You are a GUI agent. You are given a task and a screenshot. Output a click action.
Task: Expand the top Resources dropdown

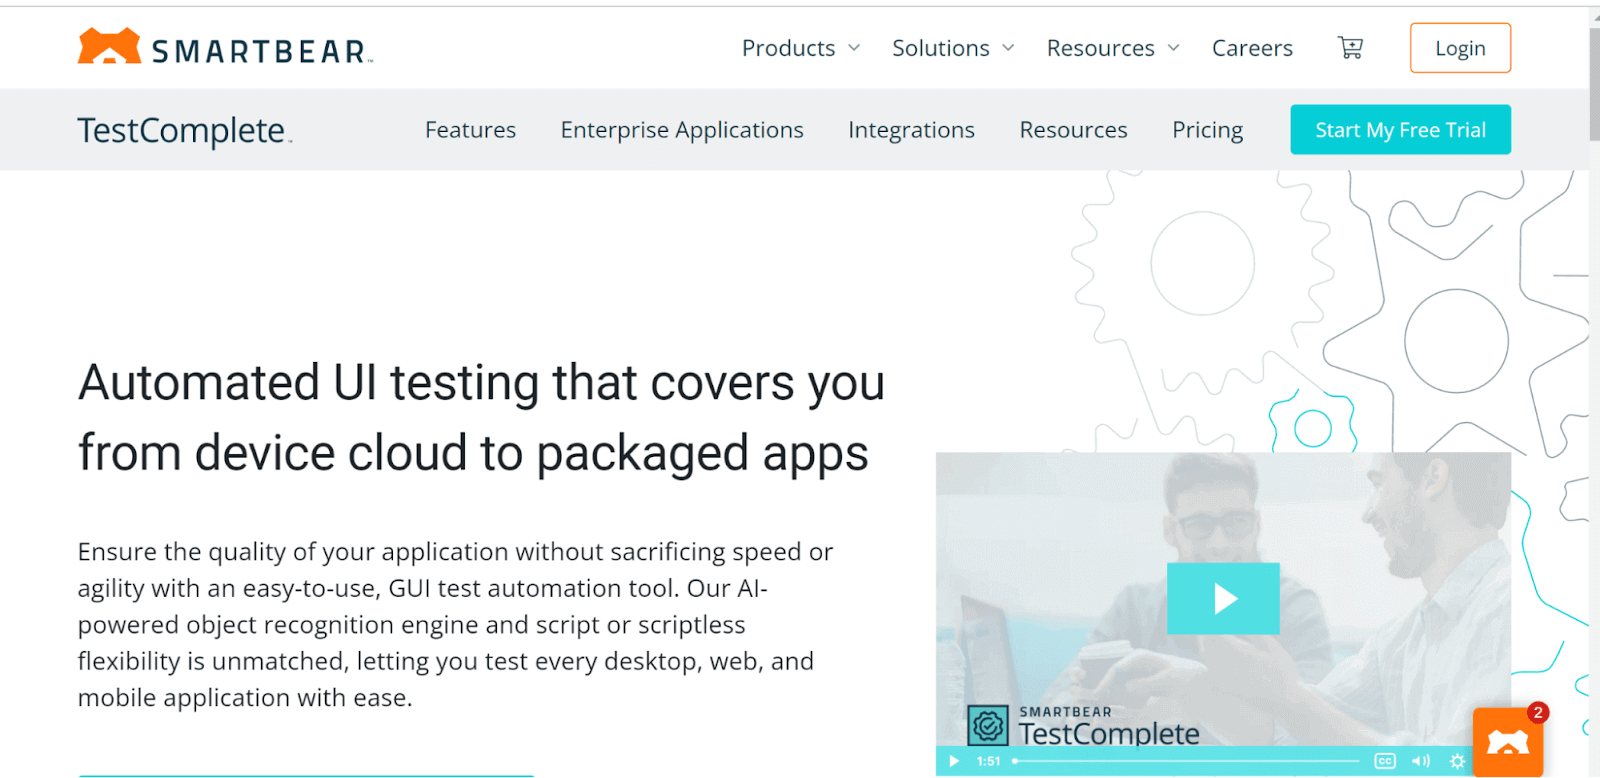[1112, 48]
